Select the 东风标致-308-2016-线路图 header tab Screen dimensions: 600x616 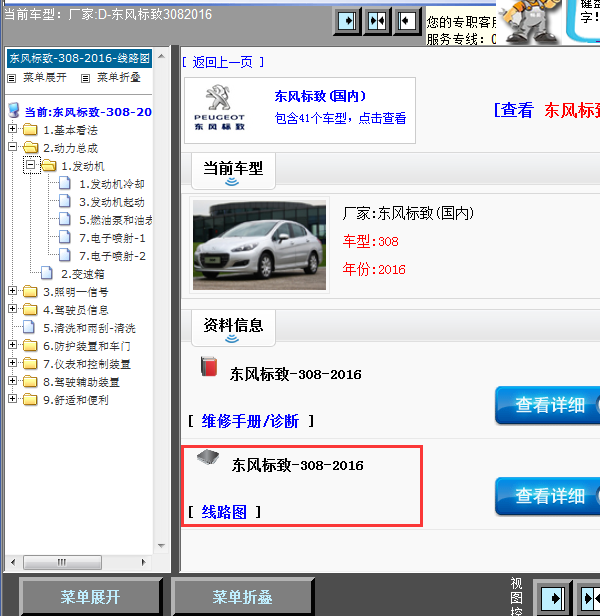click(79, 59)
